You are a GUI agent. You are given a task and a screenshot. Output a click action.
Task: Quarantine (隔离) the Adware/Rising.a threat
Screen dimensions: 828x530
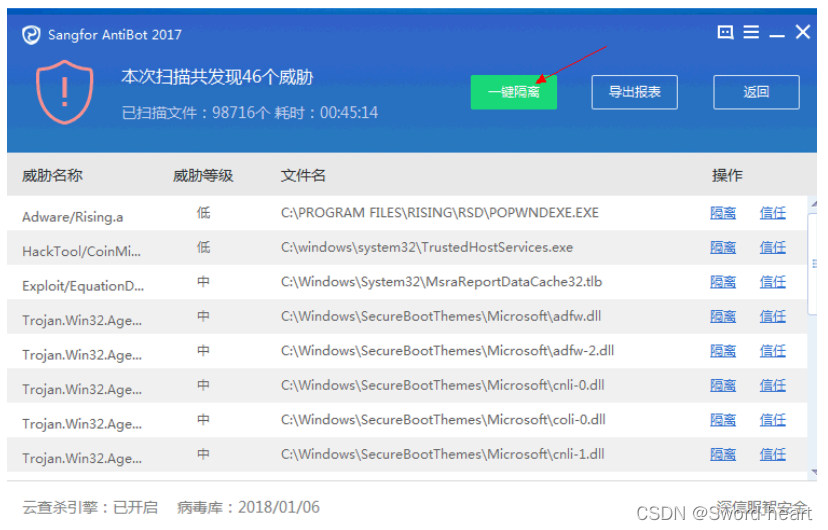[x=723, y=213]
